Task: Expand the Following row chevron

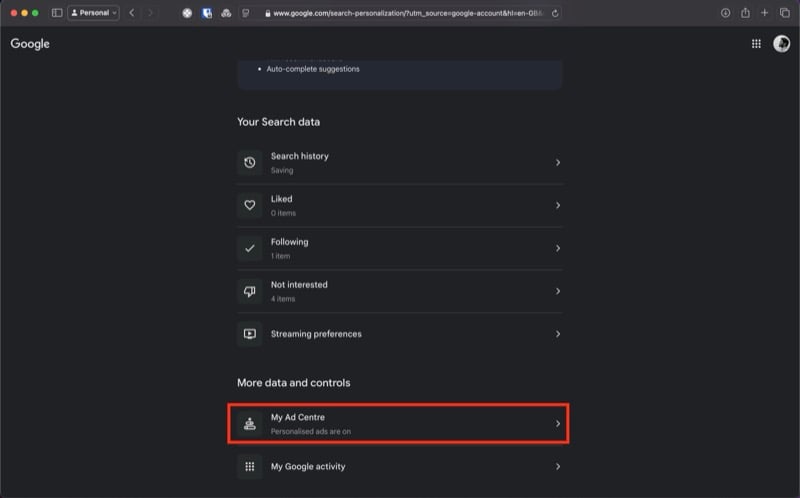Action: click(558, 248)
